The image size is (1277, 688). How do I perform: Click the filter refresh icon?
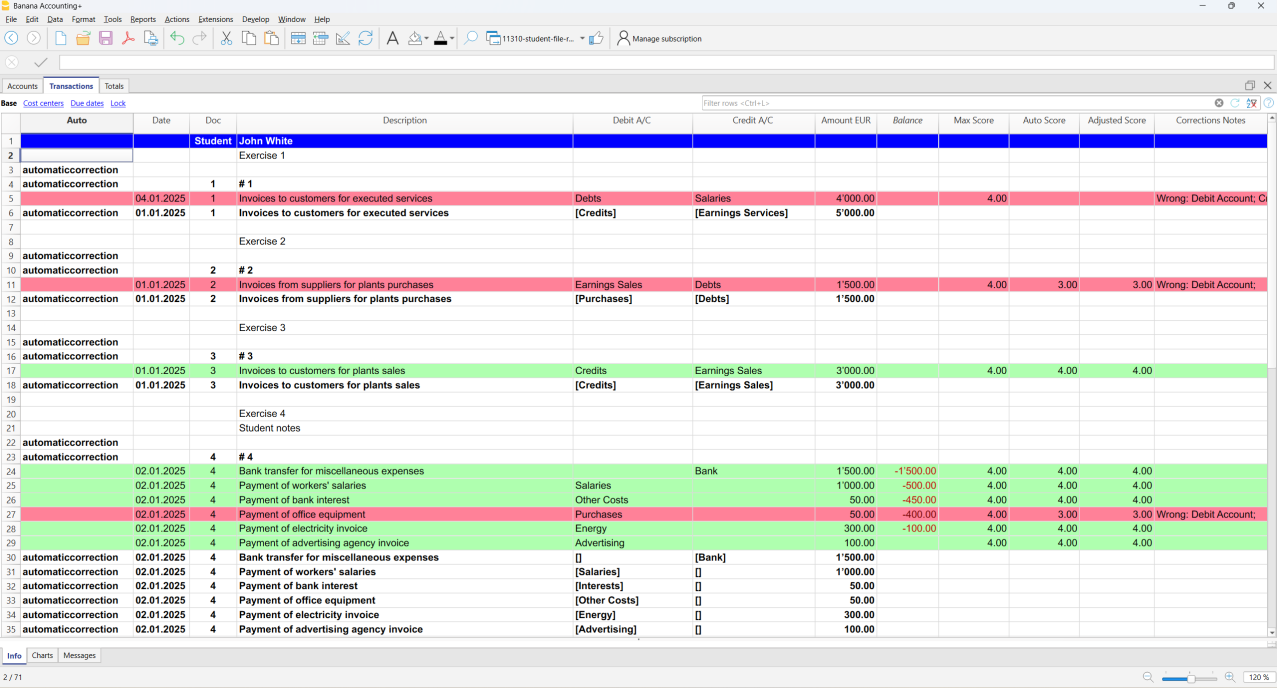[x=1235, y=103]
